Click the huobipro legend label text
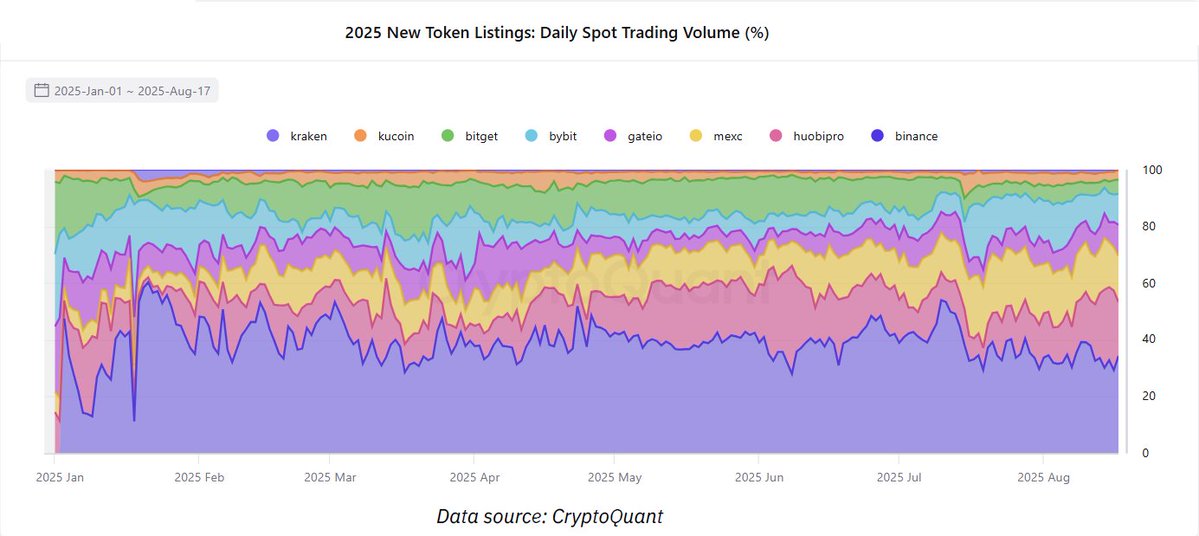This screenshot has height=536, width=1199. point(817,137)
